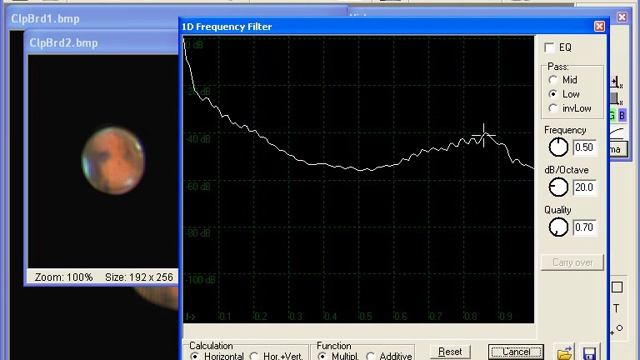Save filter settings floppy icon

589,353
